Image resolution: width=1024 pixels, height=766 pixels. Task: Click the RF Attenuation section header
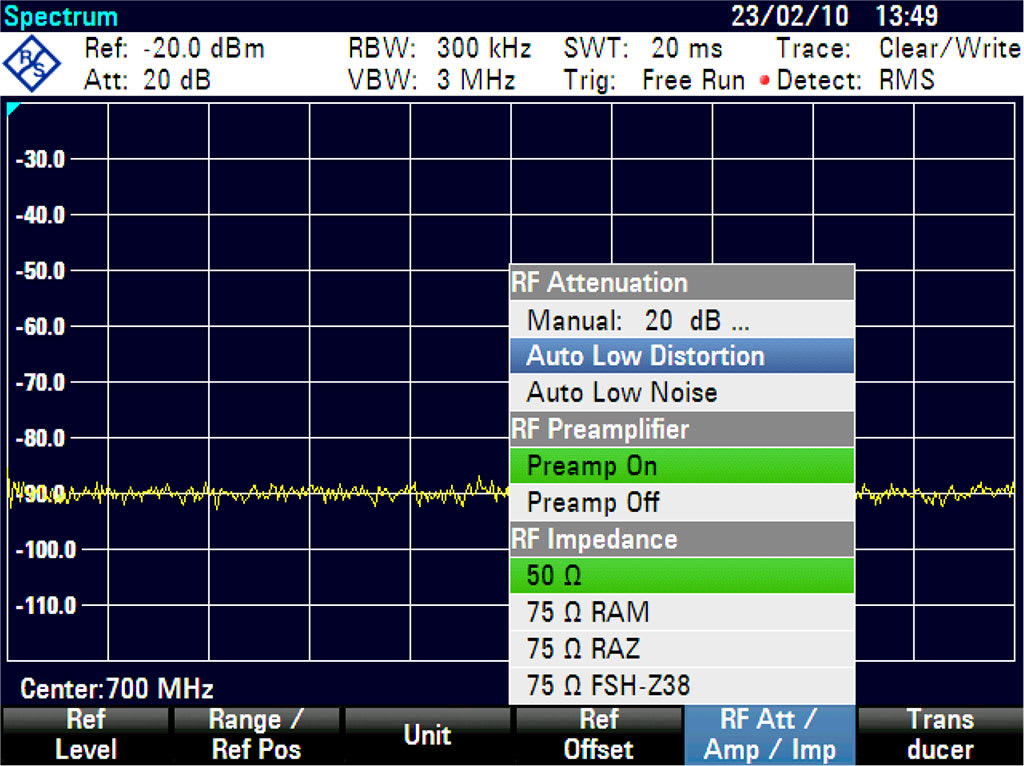[682, 283]
